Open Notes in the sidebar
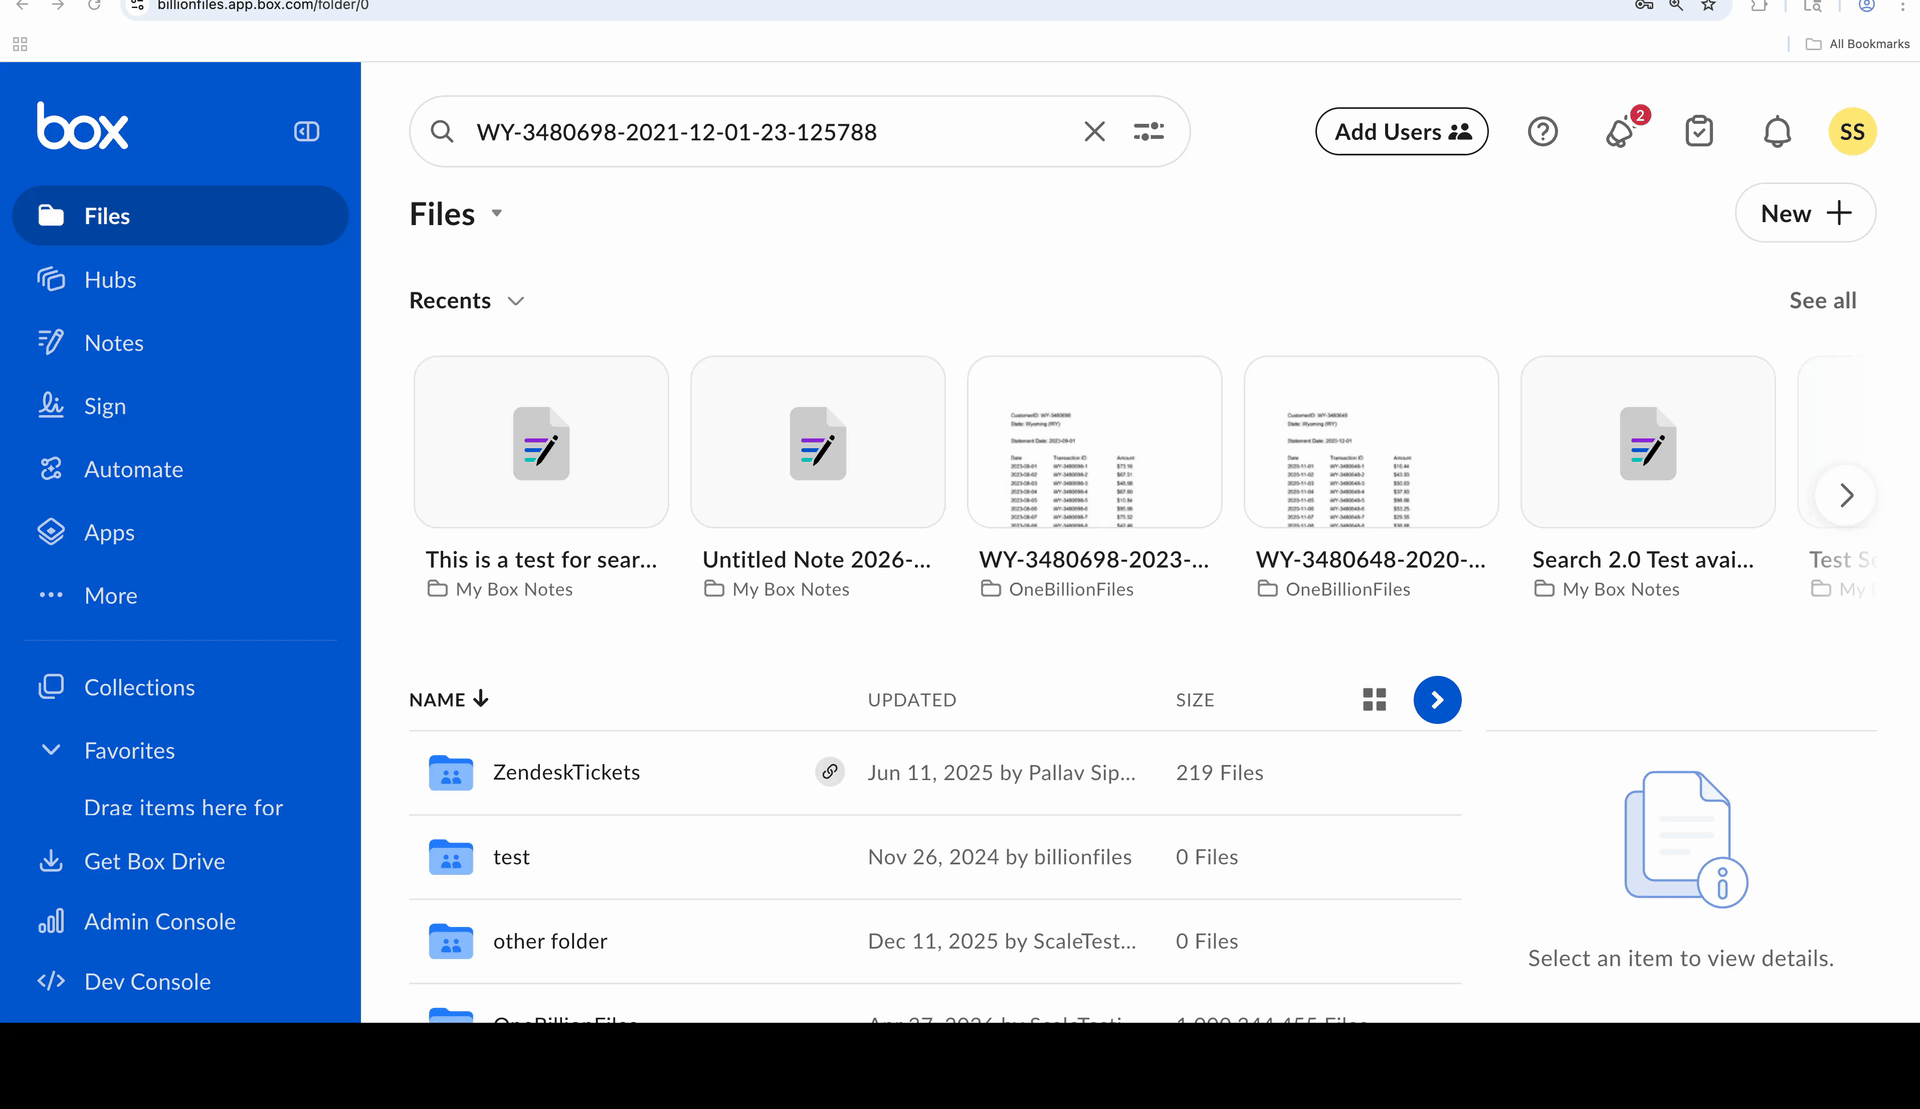 pos(180,343)
